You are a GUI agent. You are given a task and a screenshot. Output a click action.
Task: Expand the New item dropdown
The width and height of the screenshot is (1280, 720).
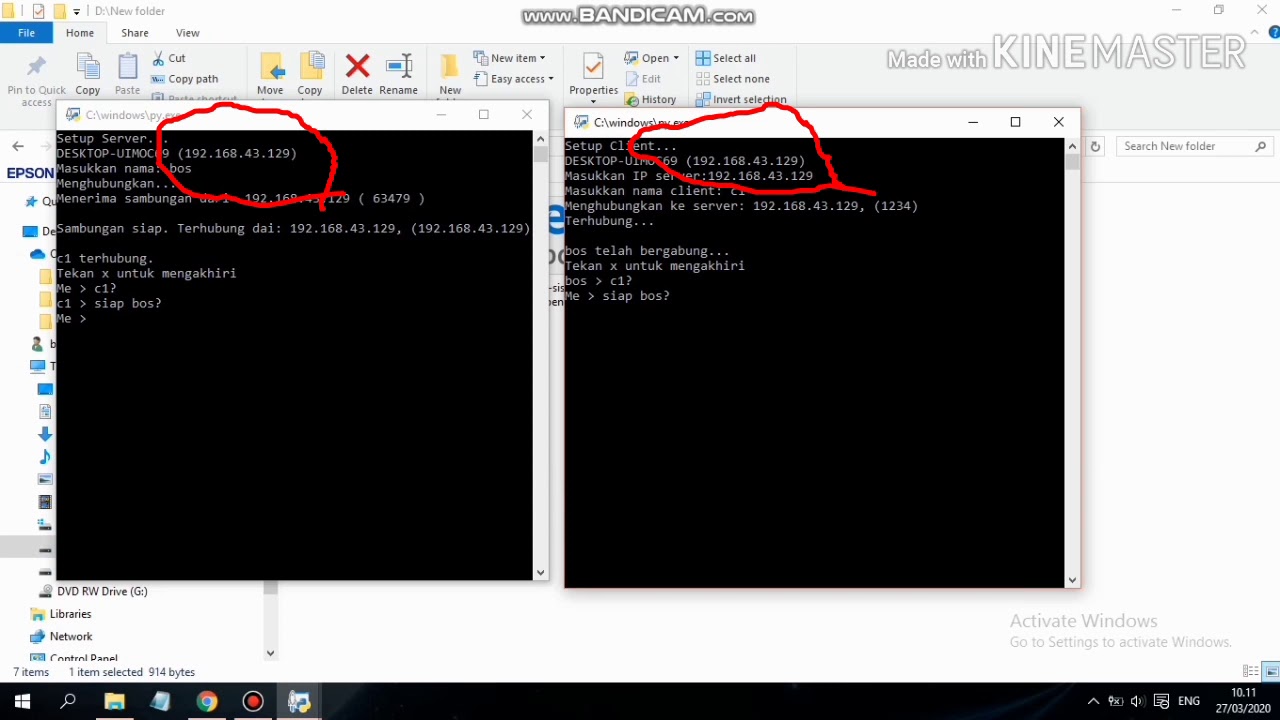(542, 58)
